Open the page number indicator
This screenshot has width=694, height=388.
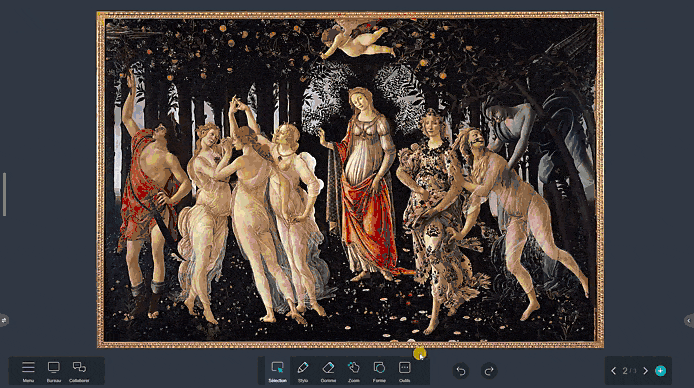(x=629, y=371)
